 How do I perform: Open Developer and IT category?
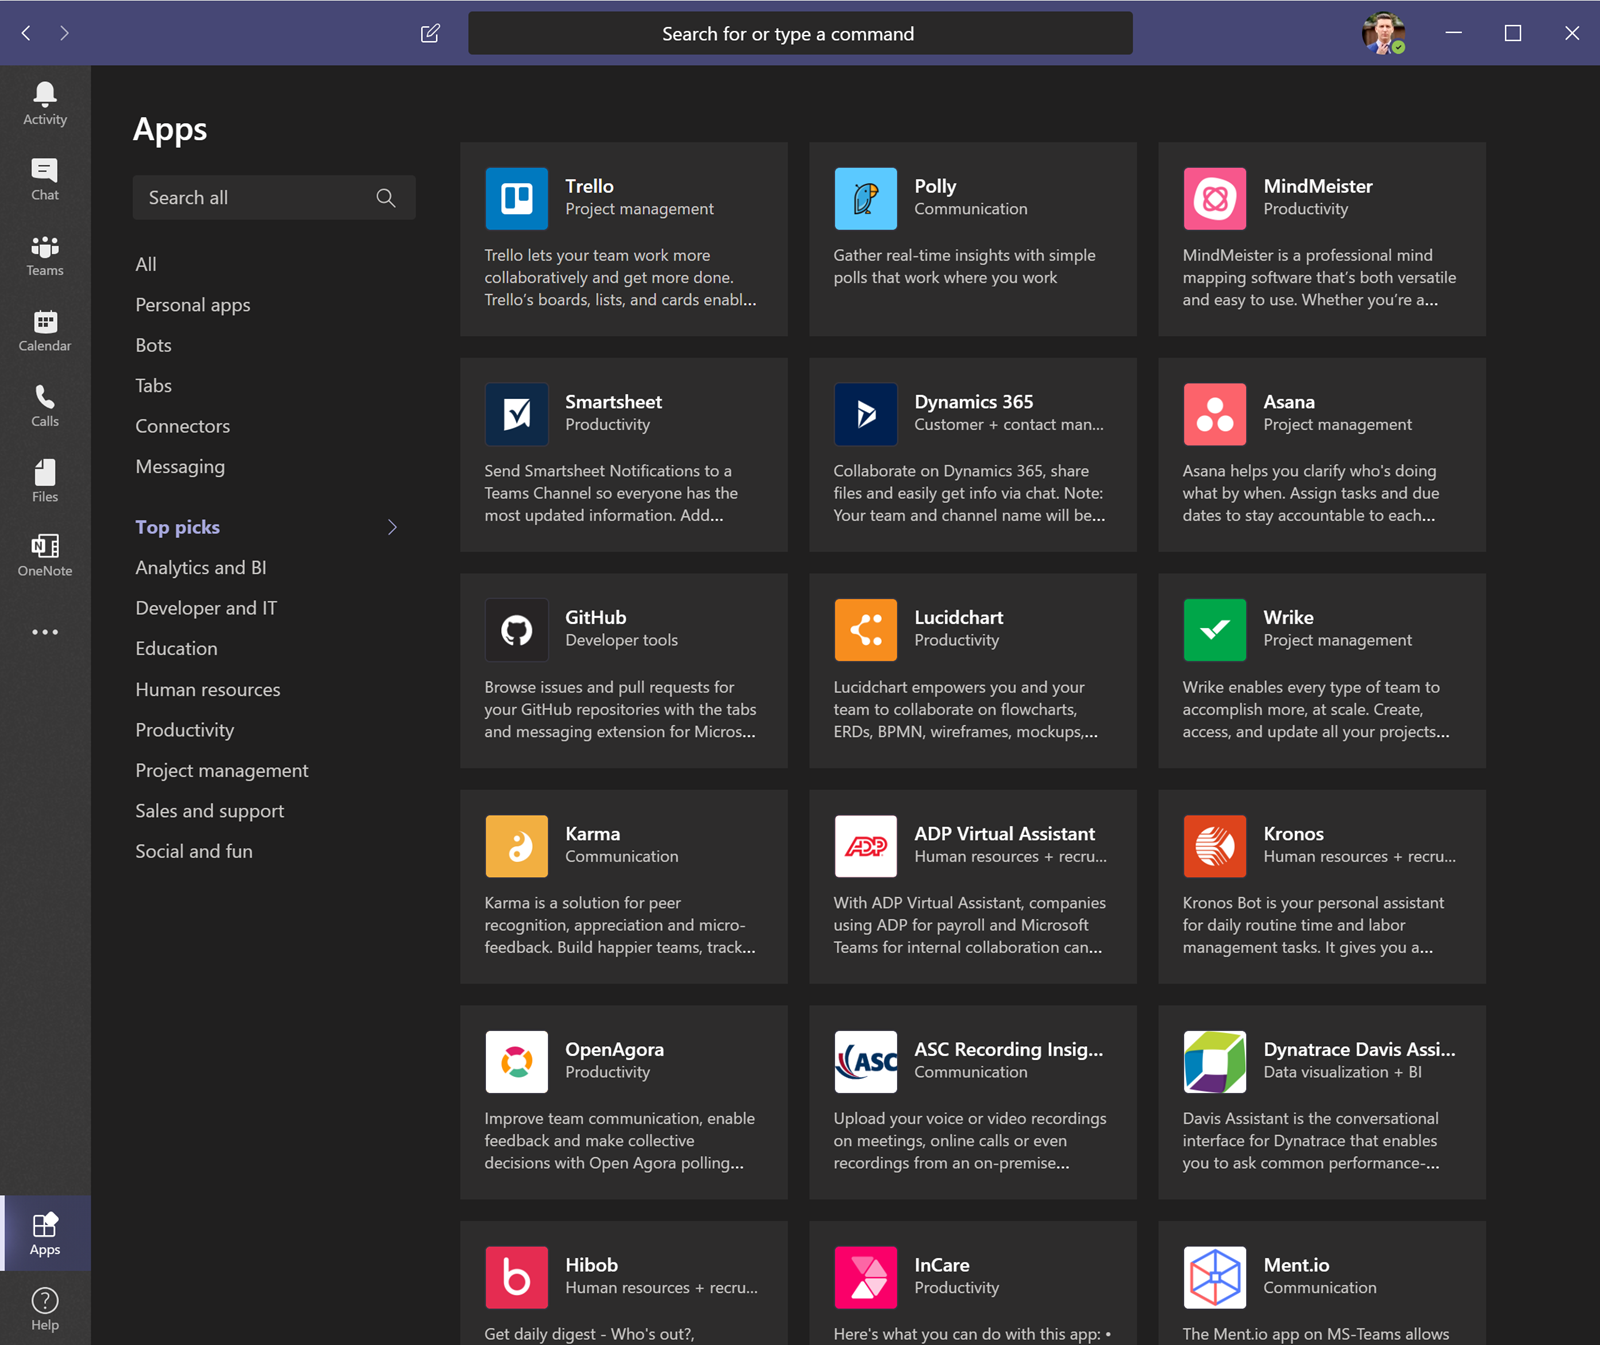206,608
